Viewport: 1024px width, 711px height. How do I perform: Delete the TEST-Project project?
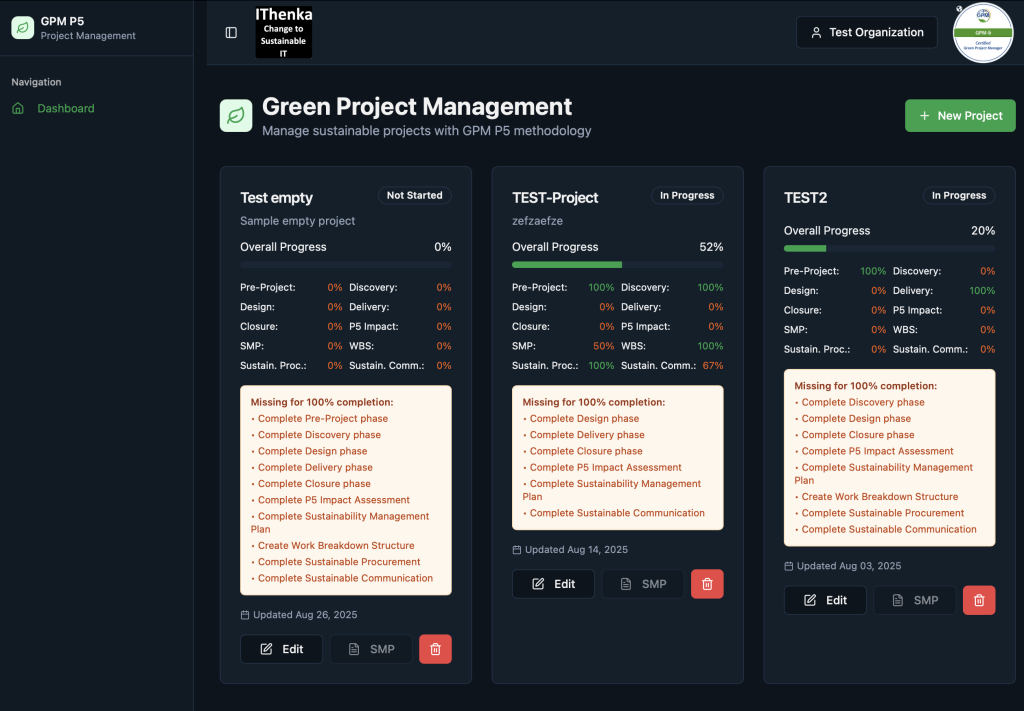(707, 584)
